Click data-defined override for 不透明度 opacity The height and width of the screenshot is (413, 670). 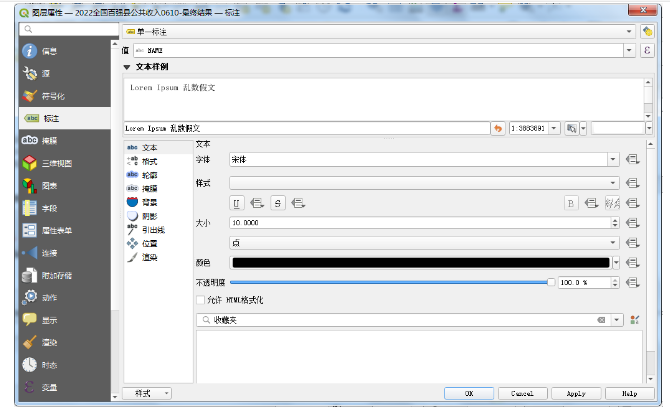tap(632, 282)
